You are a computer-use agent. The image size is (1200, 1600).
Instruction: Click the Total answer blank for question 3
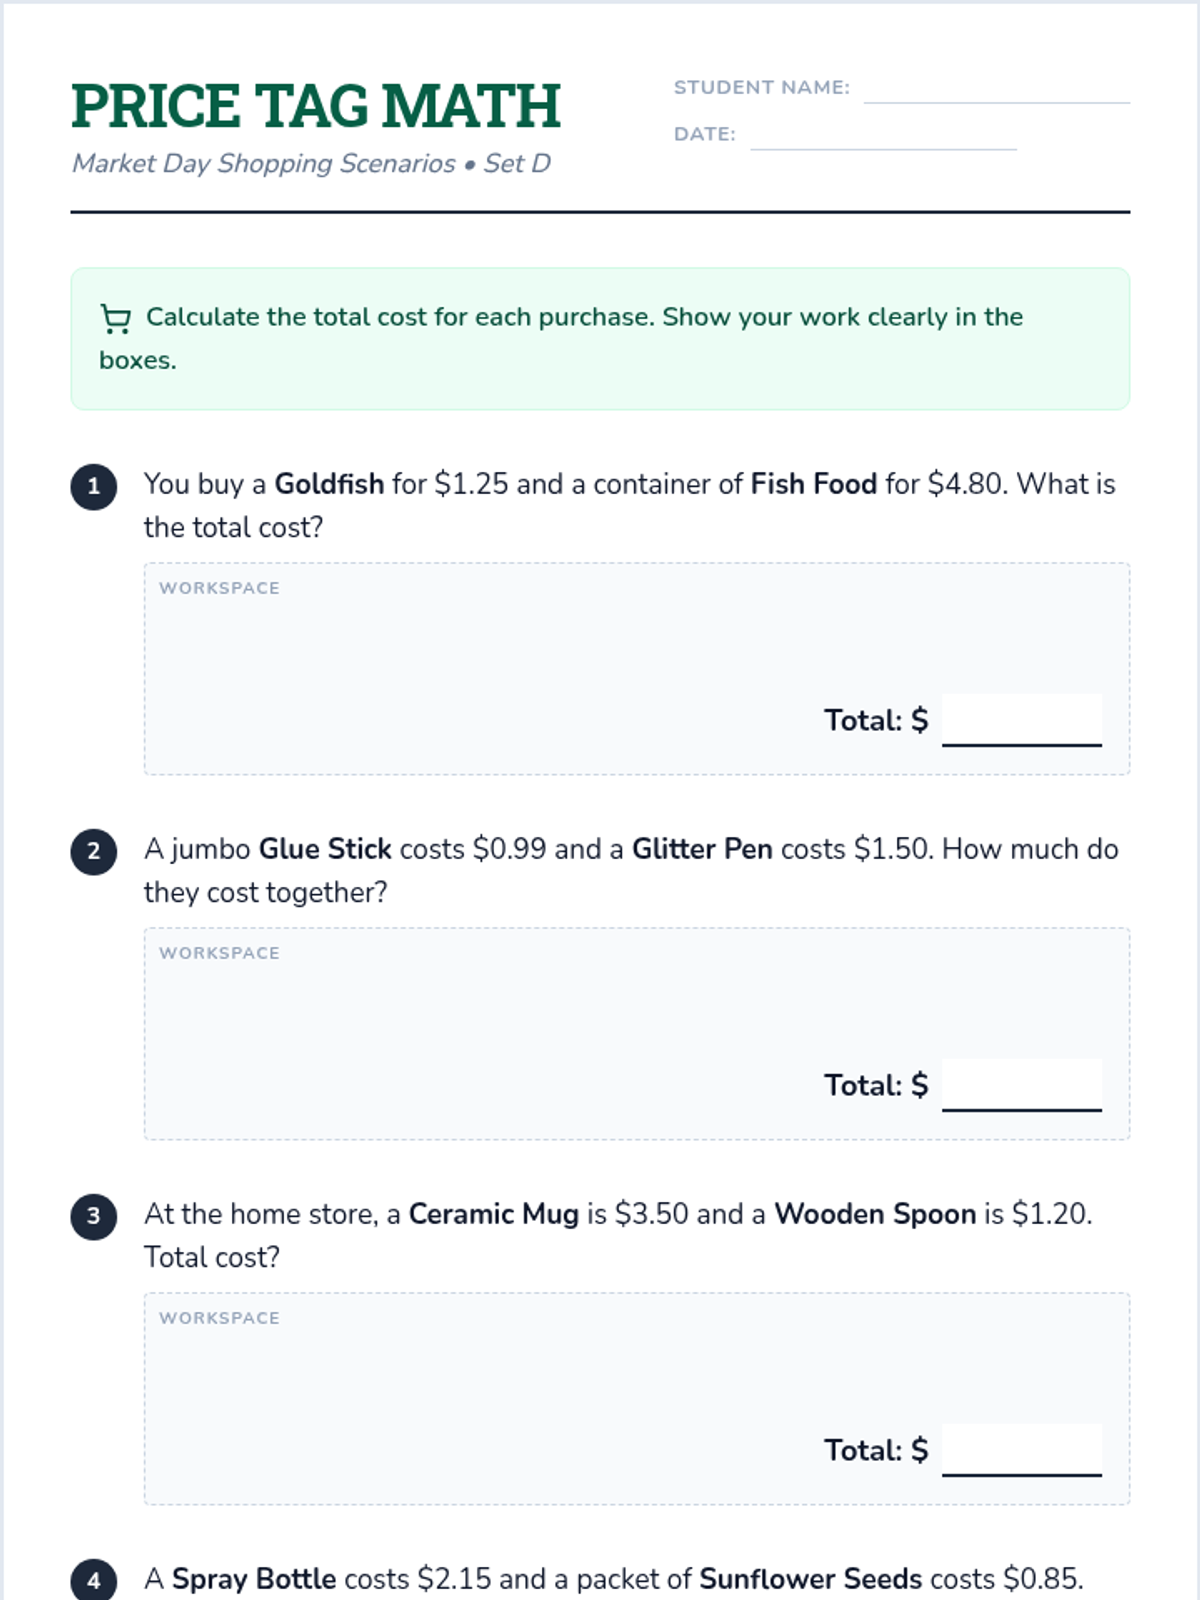[1022, 1450]
